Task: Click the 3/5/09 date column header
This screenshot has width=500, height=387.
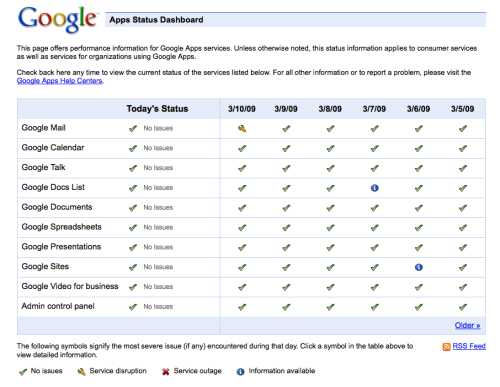Action: pos(462,109)
